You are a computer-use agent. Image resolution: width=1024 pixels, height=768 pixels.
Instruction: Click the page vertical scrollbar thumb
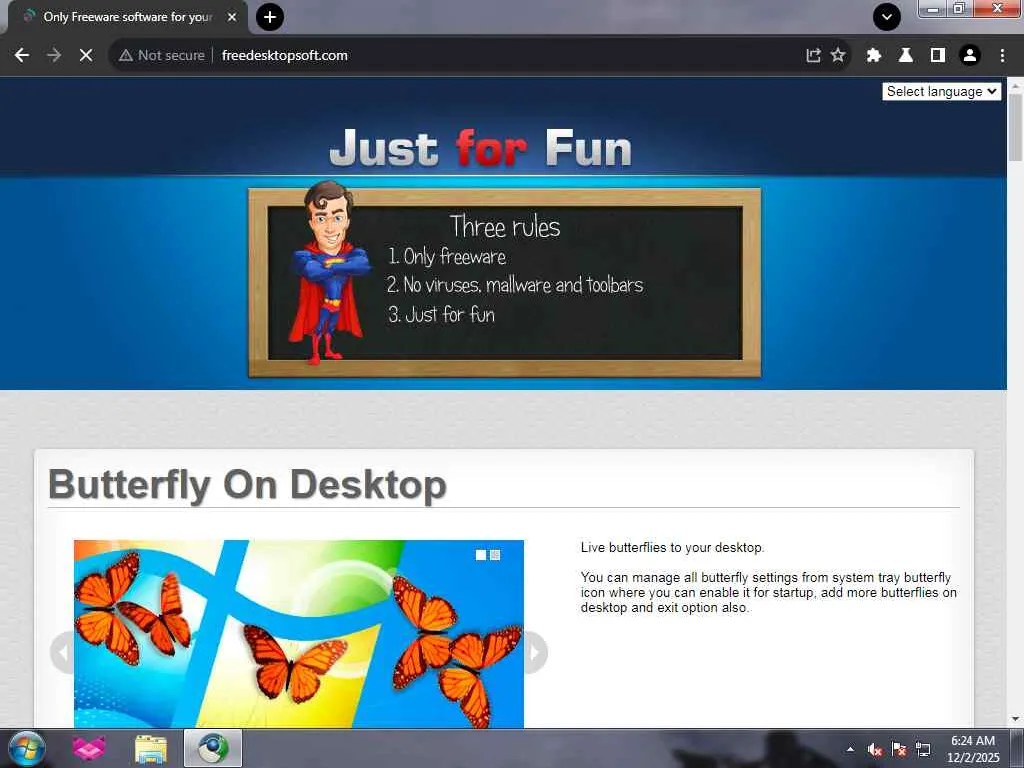click(x=1015, y=127)
